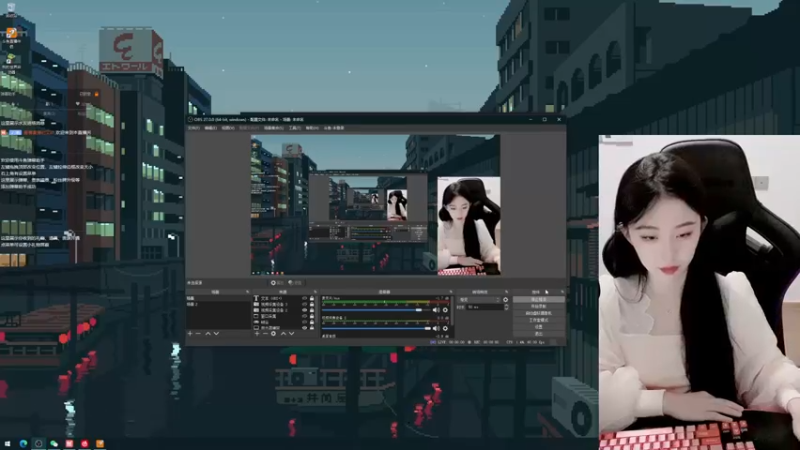Click the 启动虚拟摄像机 button
Screen dimensions: 800x450
click(538, 313)
